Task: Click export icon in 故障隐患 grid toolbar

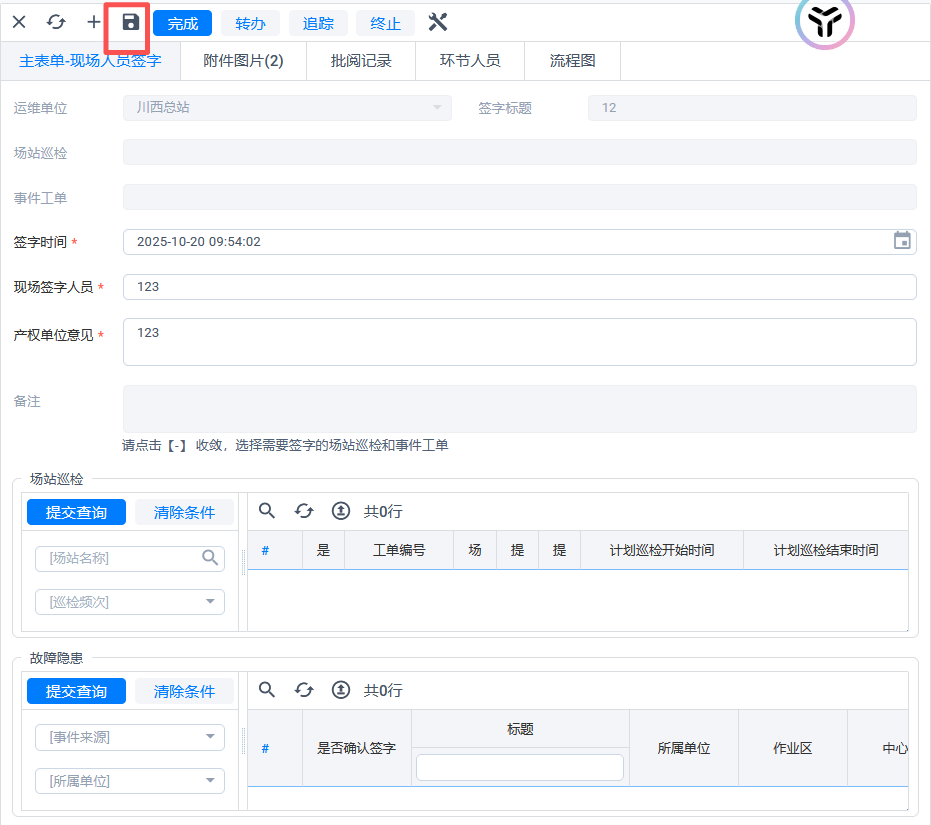Action: [x=340, y=690]
